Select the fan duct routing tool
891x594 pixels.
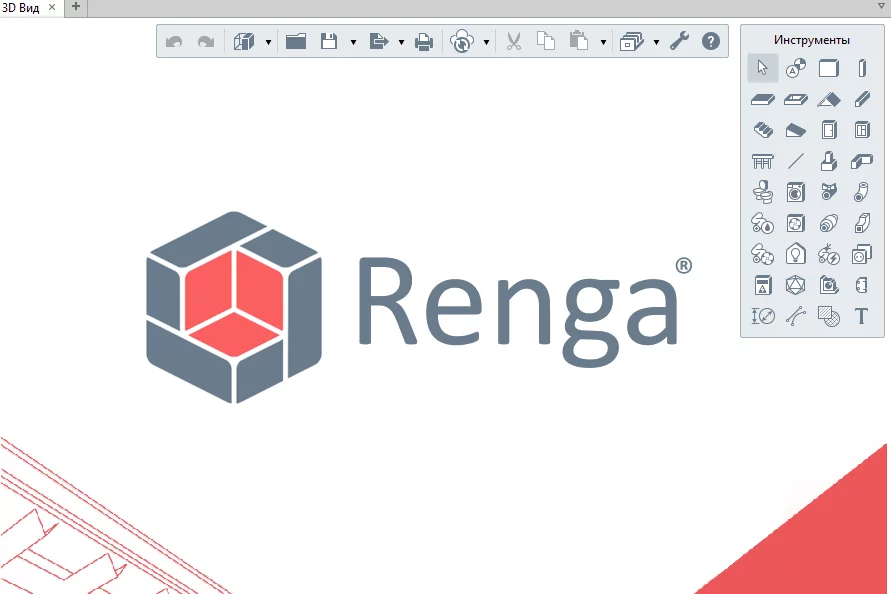(x=762, y=254)
